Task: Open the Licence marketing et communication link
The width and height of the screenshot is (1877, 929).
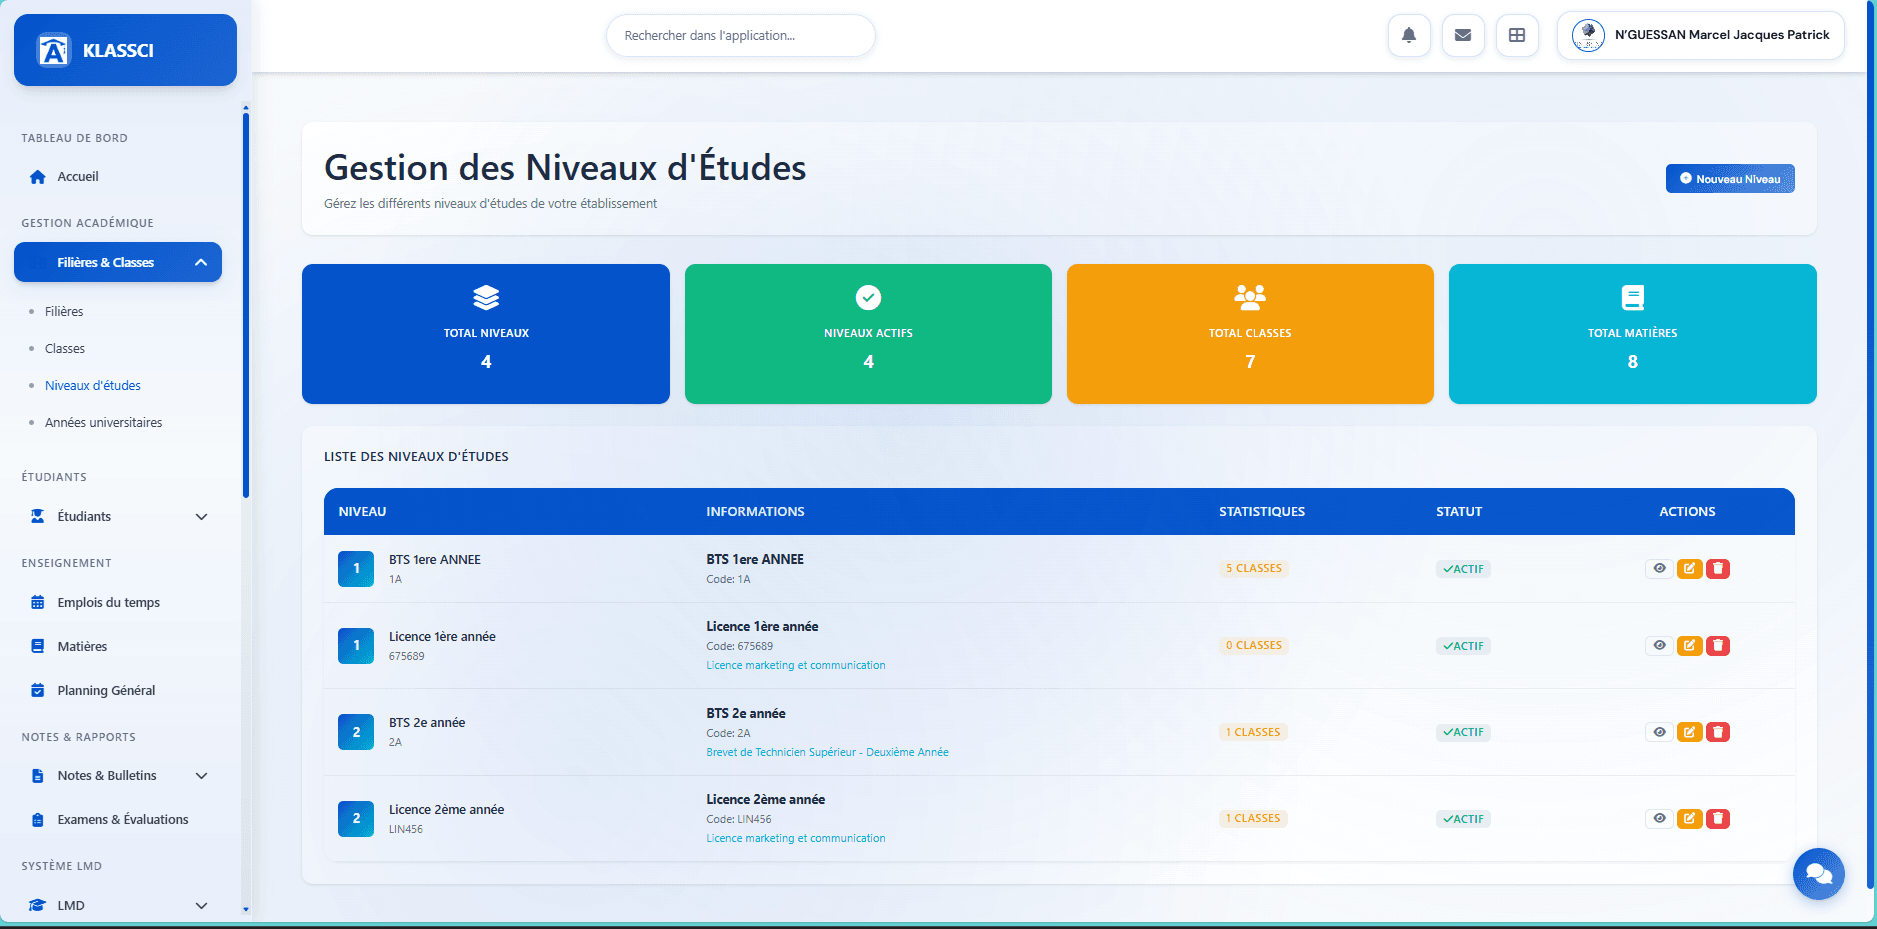Action: coord(795,664)
